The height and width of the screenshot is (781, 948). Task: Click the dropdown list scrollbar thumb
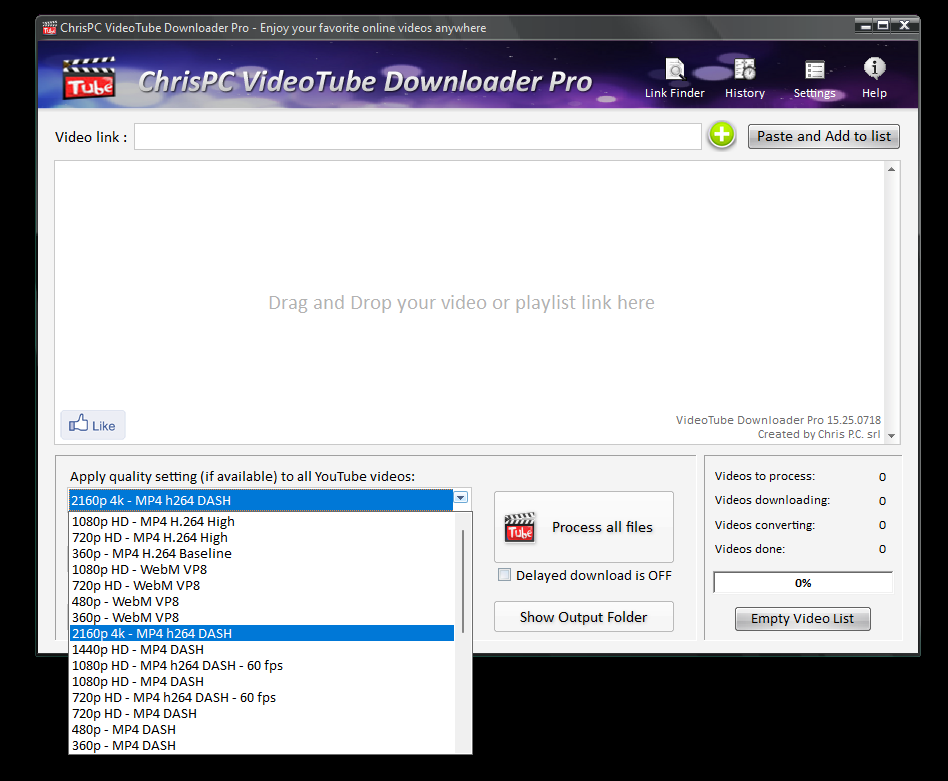pyautogui.click(x=463, y=582)
